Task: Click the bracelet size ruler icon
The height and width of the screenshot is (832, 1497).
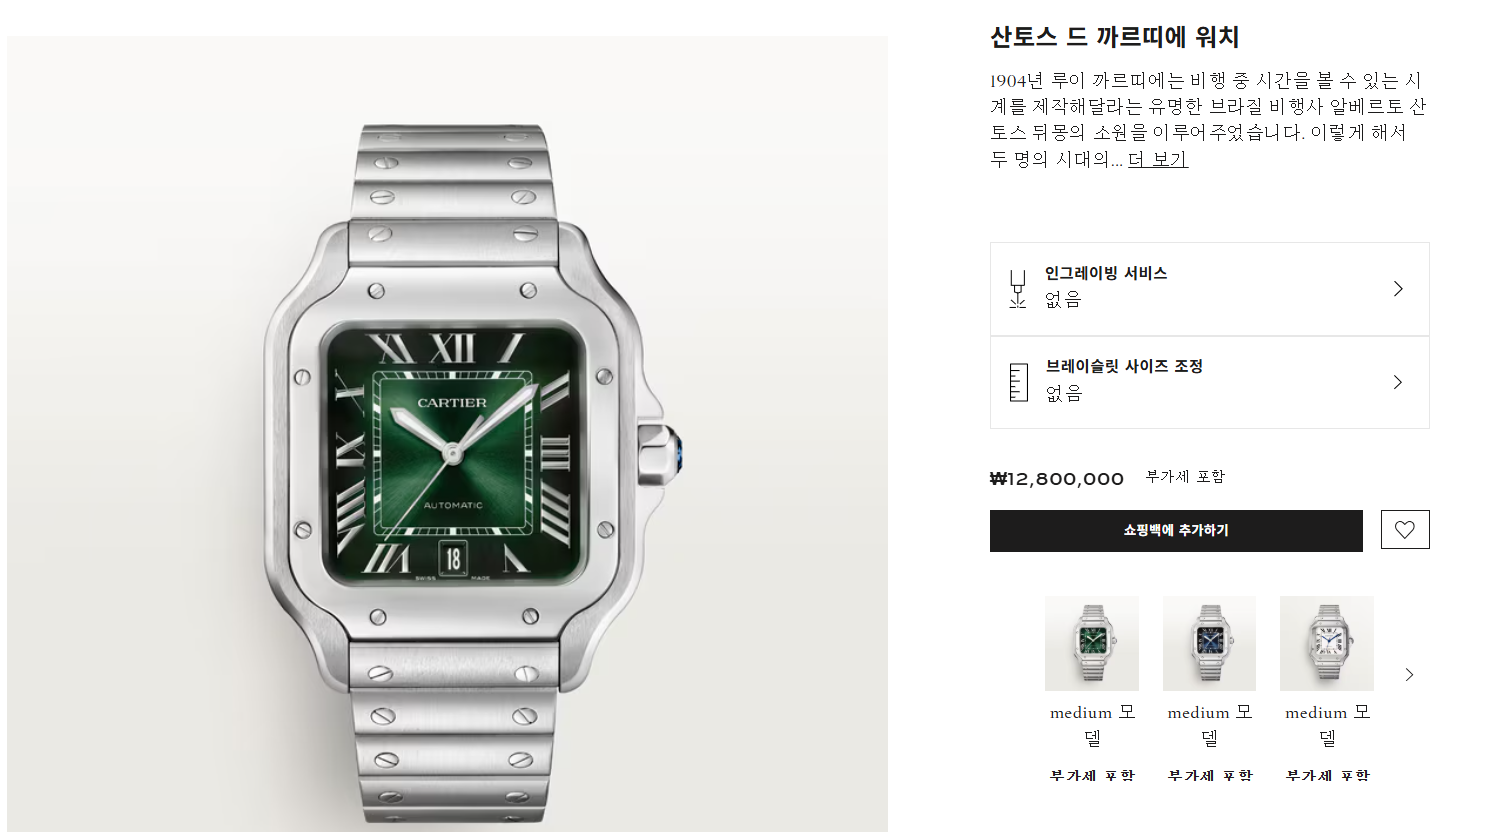Action: [x=1018, y=382]
